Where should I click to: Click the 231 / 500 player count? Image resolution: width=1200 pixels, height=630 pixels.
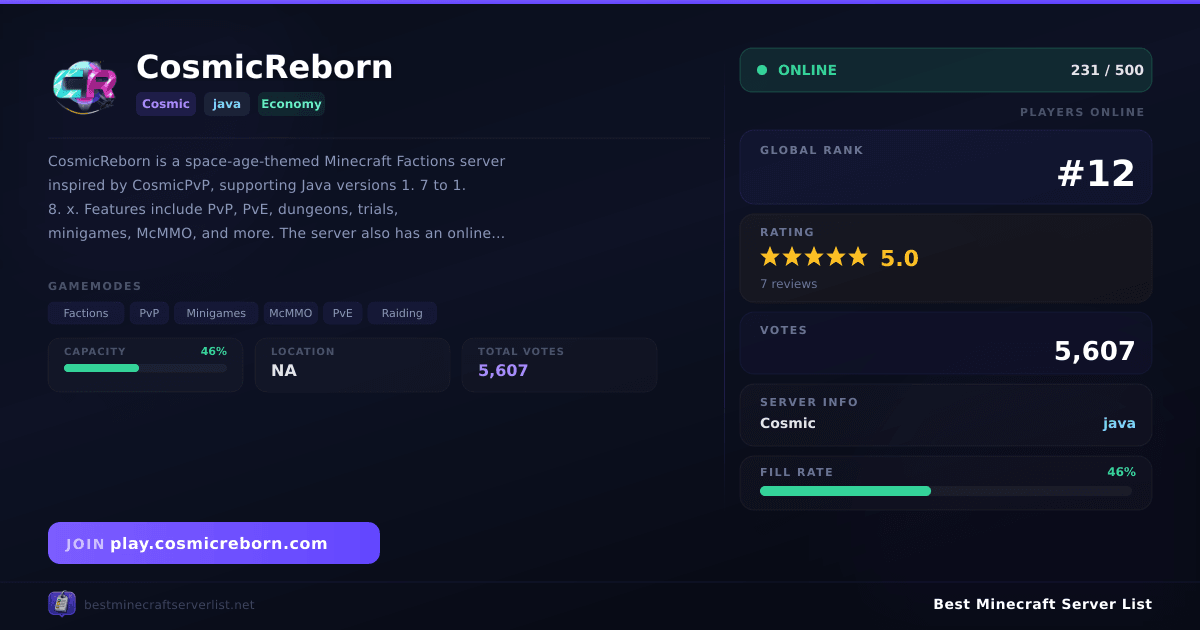tap(1107, 70)
